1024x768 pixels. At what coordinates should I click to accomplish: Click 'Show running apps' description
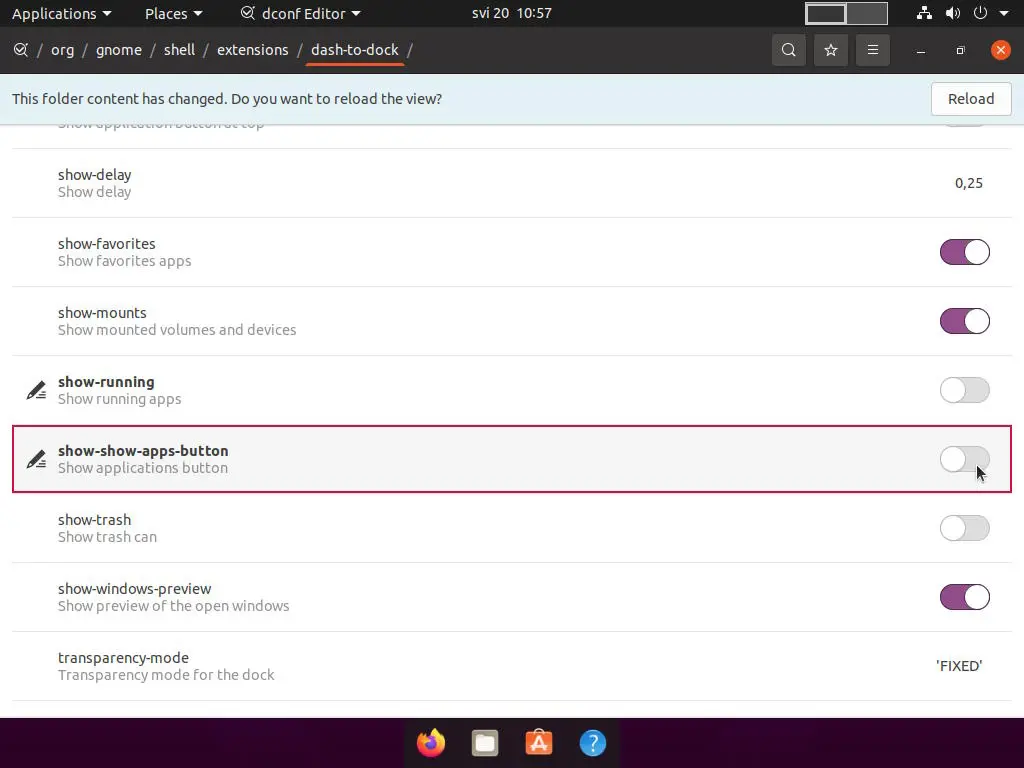pyautogui.click(x=120, y=399)
